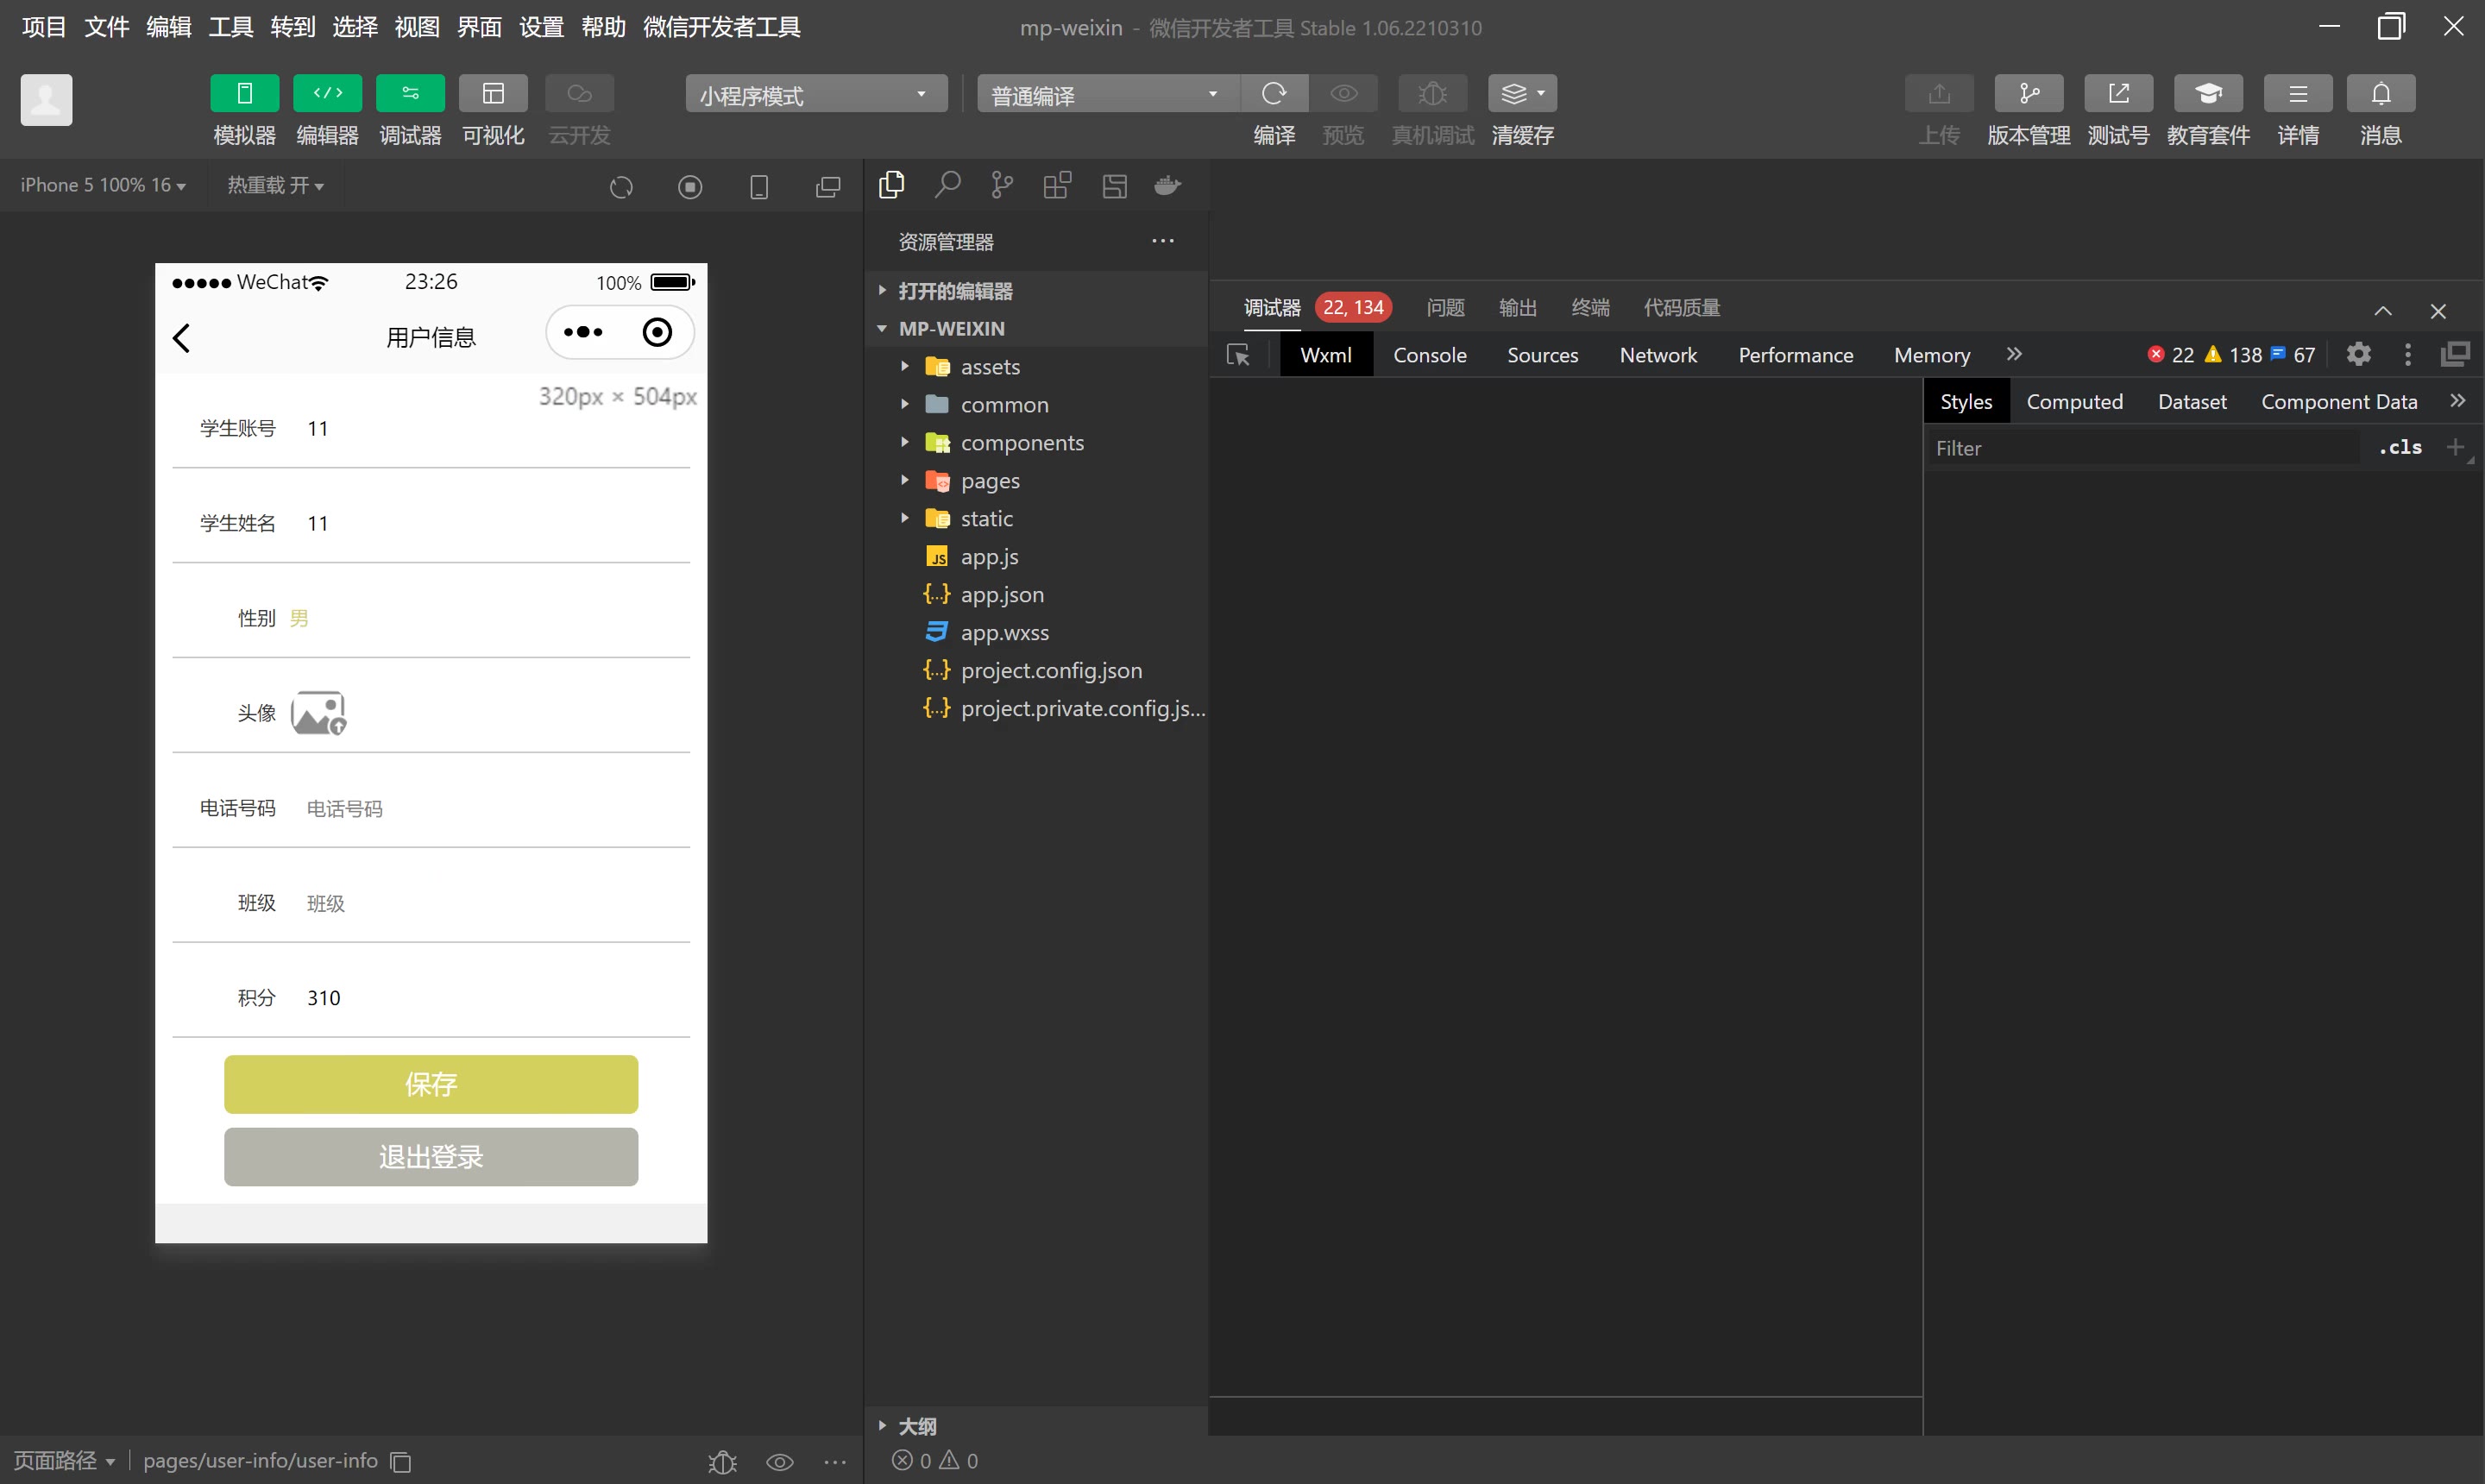This screenshot has width=2485, height=1484.
Task: Switch to the Console tab
Action: (x=1429, y=355)
